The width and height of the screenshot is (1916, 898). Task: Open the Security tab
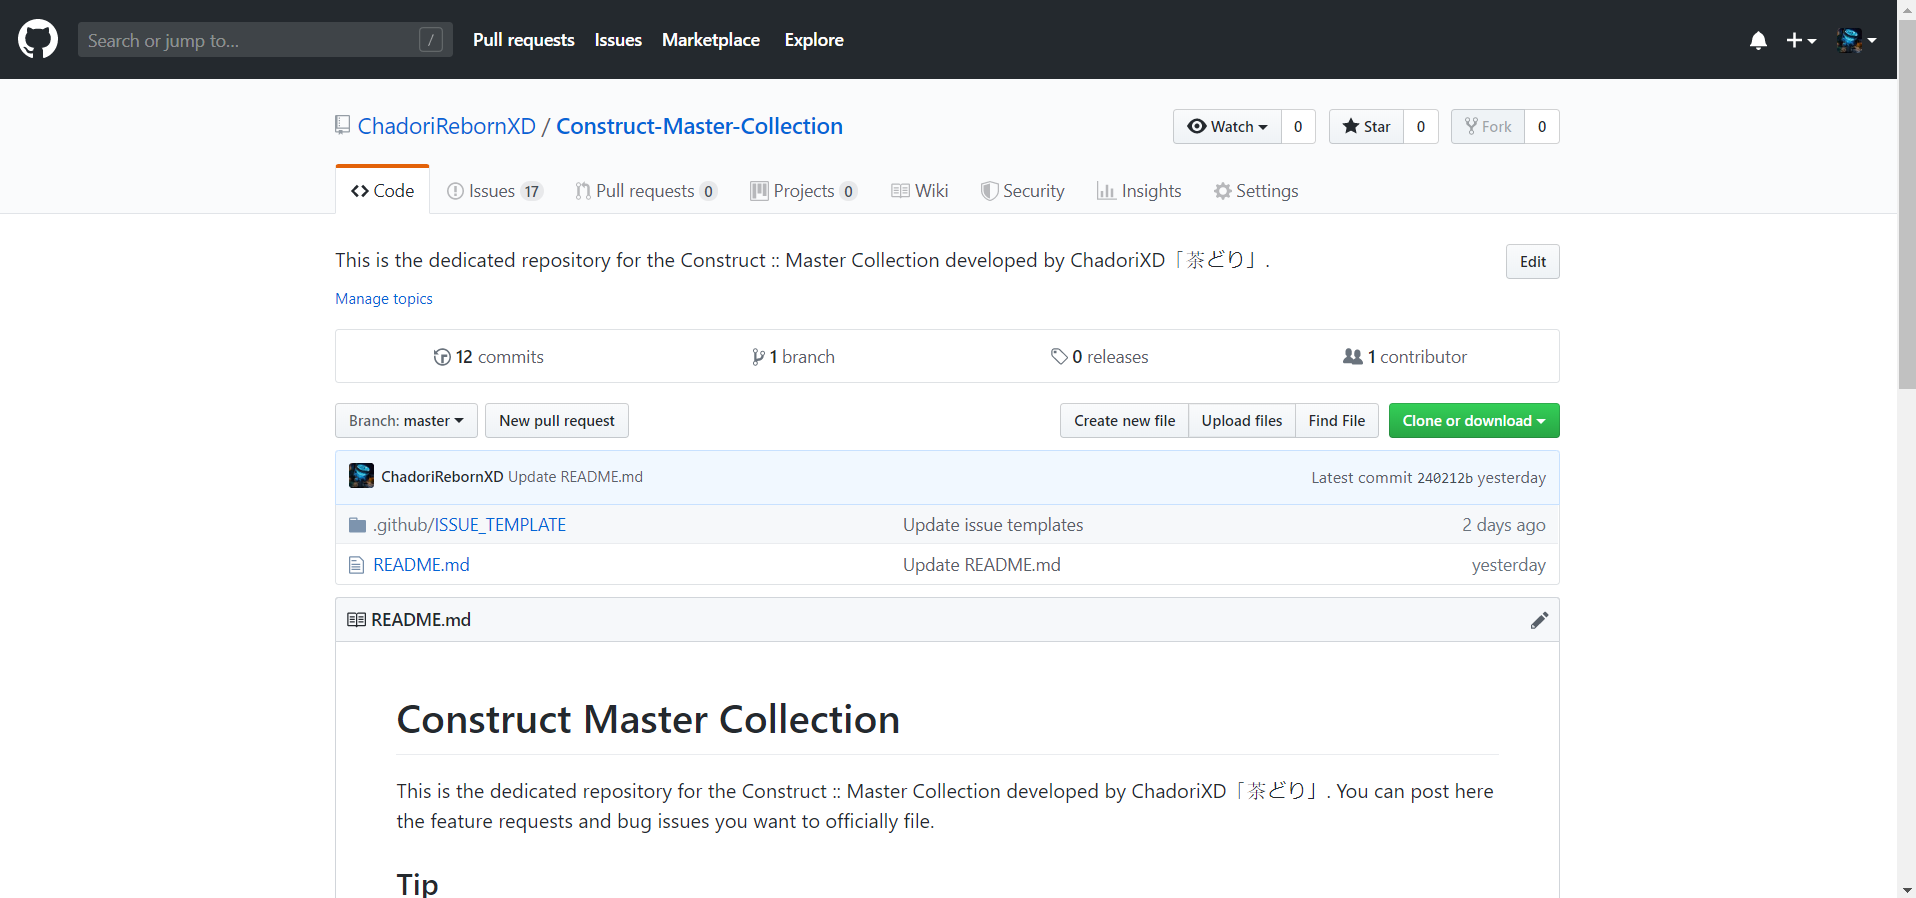1022,191
